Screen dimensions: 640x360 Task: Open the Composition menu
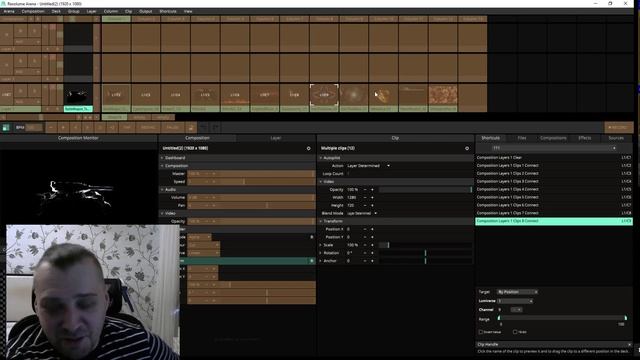click(x=33, y=11)
